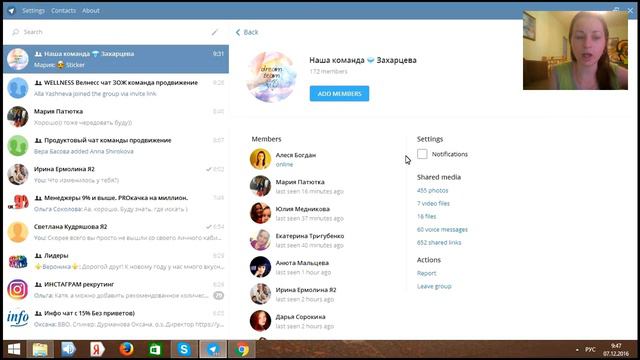This screenshot has height=360, width=640.
Task: Open the 7 video files link
Action: click(x=433, y=203)
